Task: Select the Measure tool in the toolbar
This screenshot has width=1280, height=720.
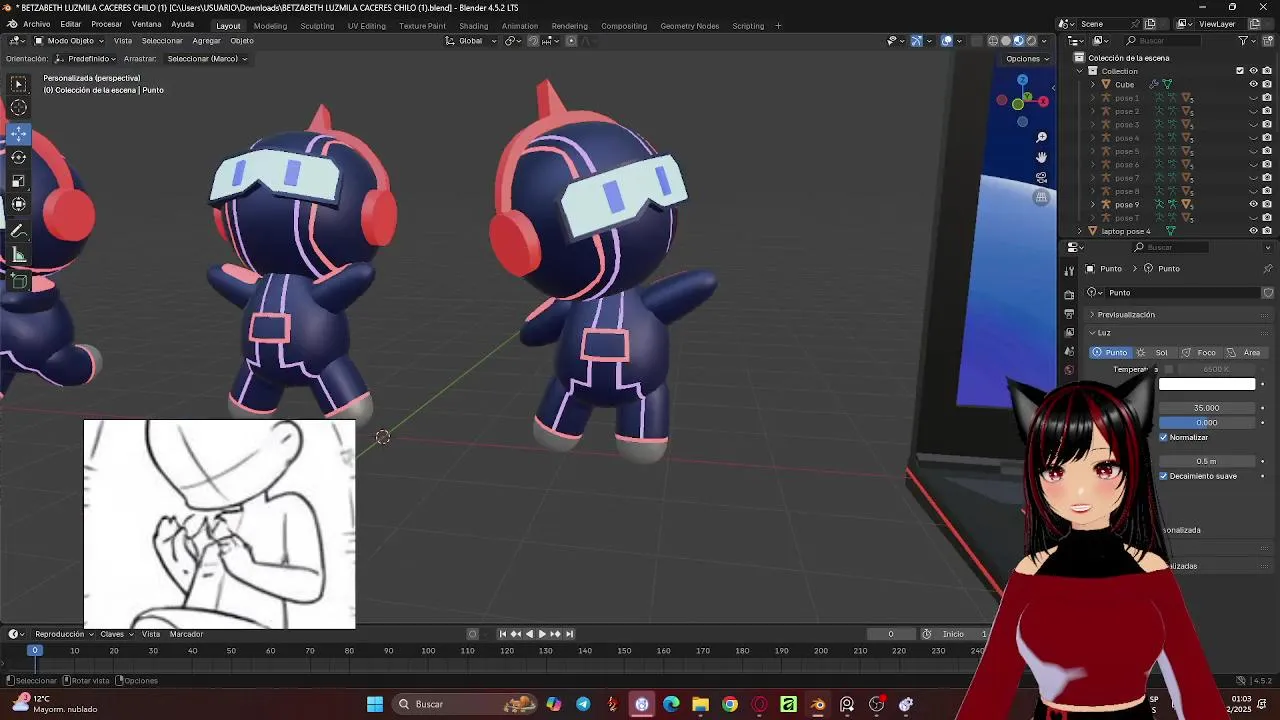Action: (18, 256)
